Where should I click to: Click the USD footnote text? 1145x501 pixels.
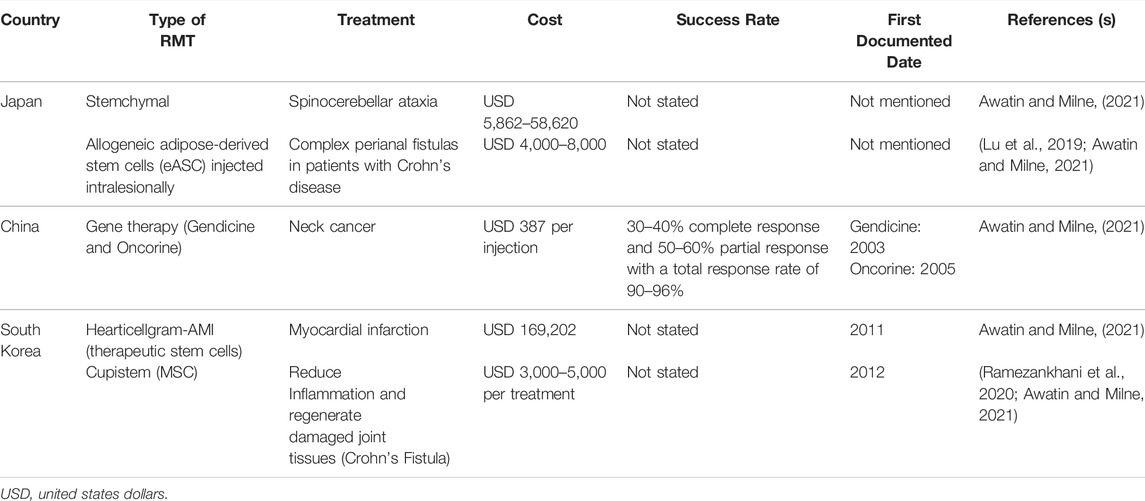pyautogui.click(x=84, y=494)
